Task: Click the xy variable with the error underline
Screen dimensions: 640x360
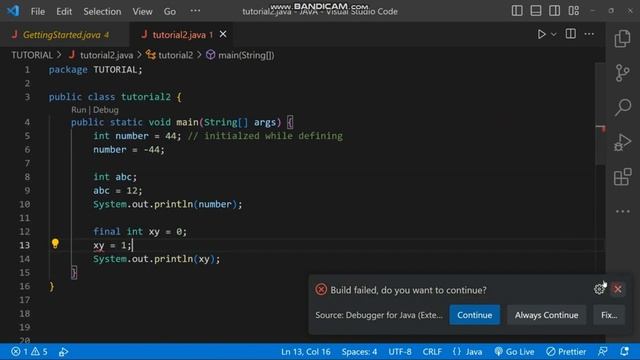Action: [98, 245]
